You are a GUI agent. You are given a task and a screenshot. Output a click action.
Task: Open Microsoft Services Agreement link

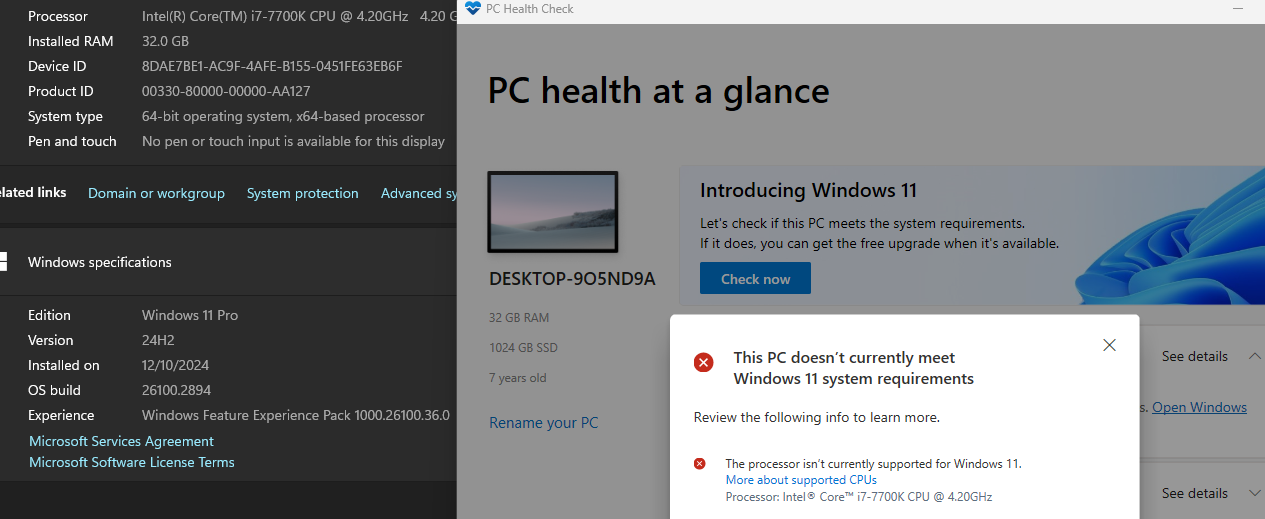[x=121, y=441]
